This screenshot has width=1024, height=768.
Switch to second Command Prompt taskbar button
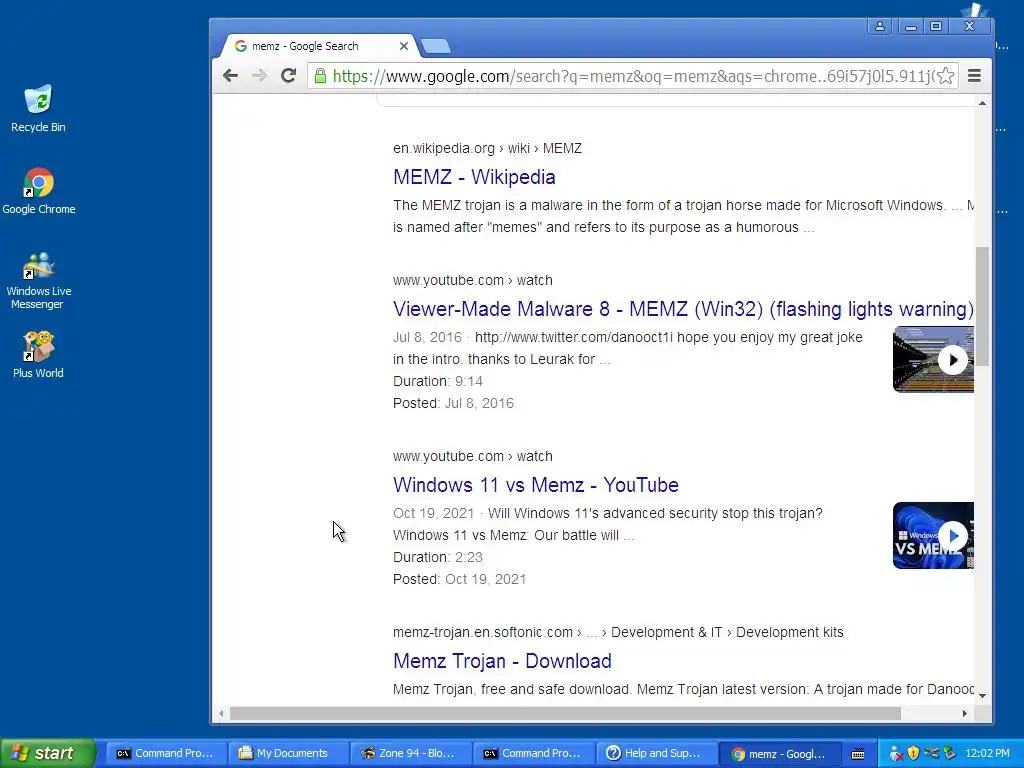pyautogui.click(x=532, y=753)
